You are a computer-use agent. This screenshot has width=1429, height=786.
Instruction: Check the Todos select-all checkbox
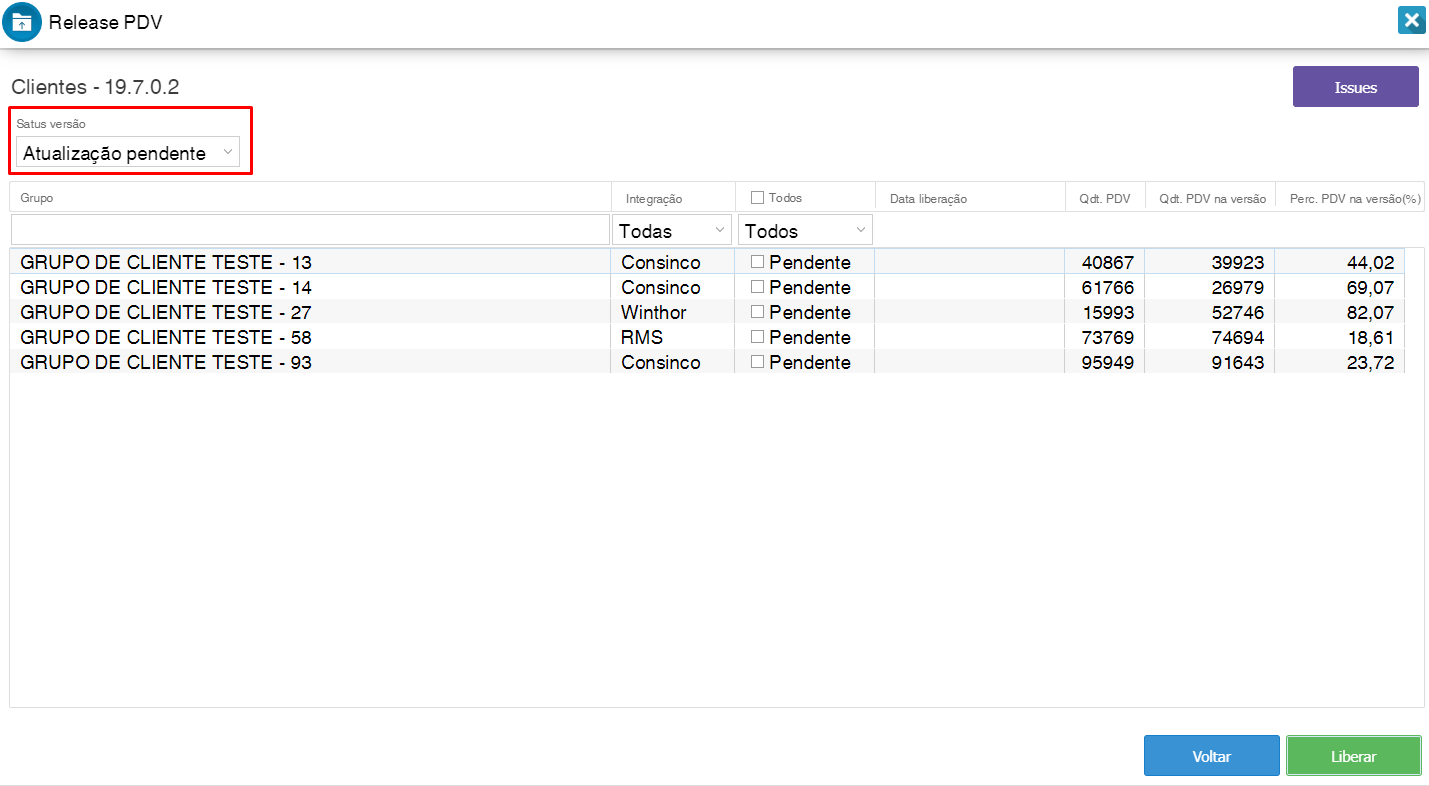[758, 198]
